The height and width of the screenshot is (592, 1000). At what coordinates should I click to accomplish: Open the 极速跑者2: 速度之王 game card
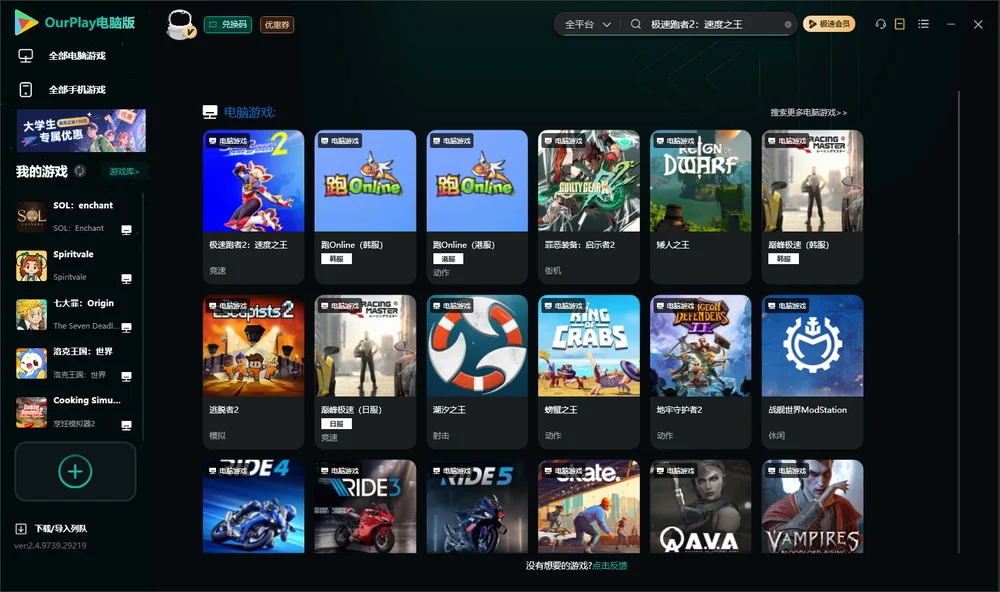pos(253,207)
